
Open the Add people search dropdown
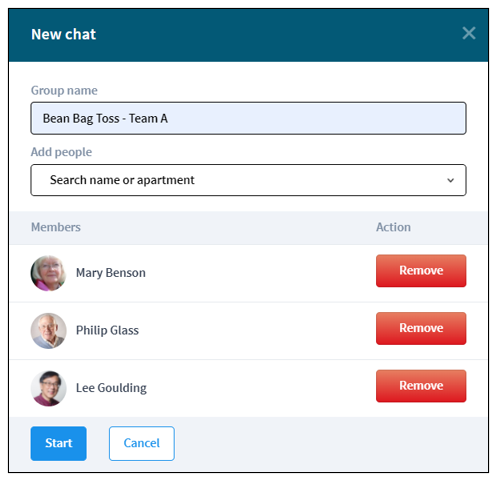point(248,180)
